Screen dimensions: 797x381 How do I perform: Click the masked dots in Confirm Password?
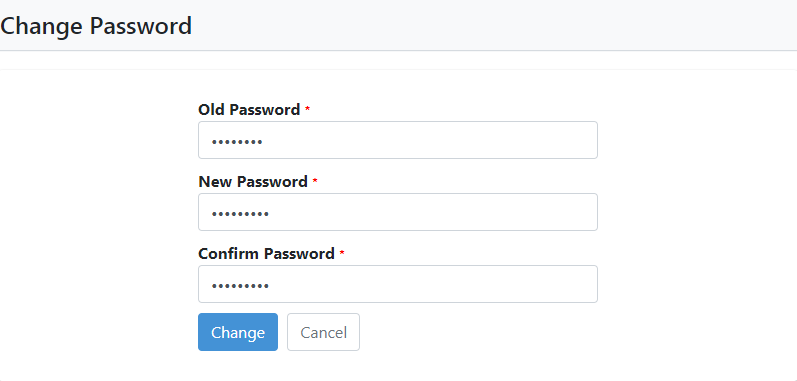240,286
